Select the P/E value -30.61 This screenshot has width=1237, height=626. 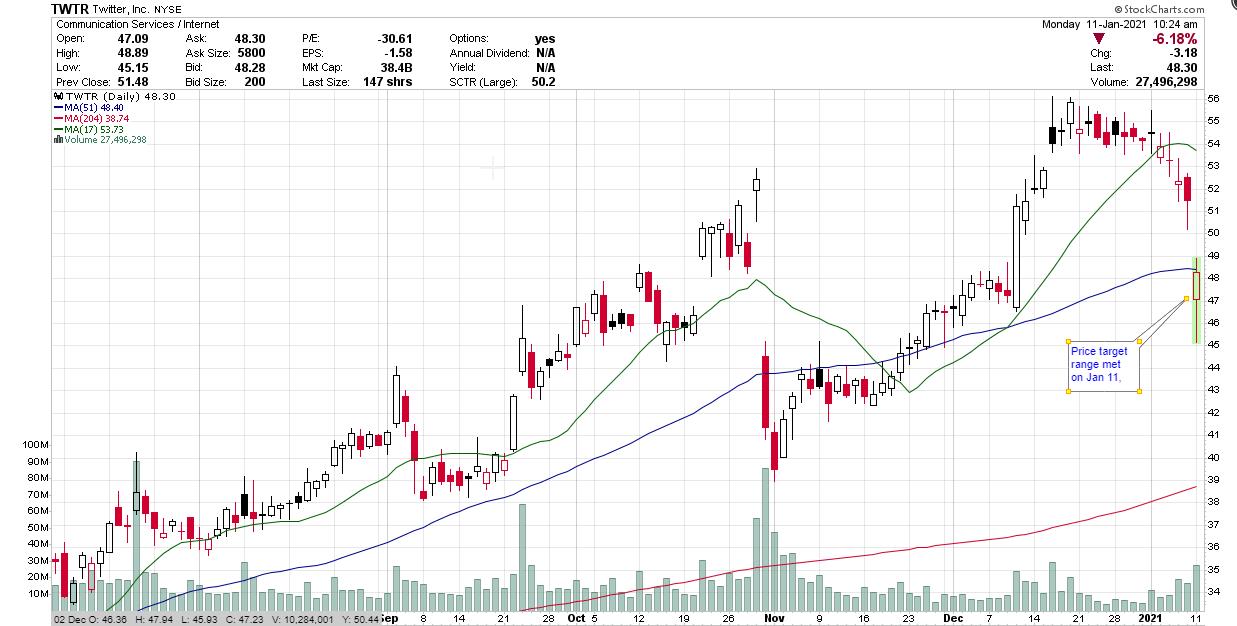coord(393,38)
